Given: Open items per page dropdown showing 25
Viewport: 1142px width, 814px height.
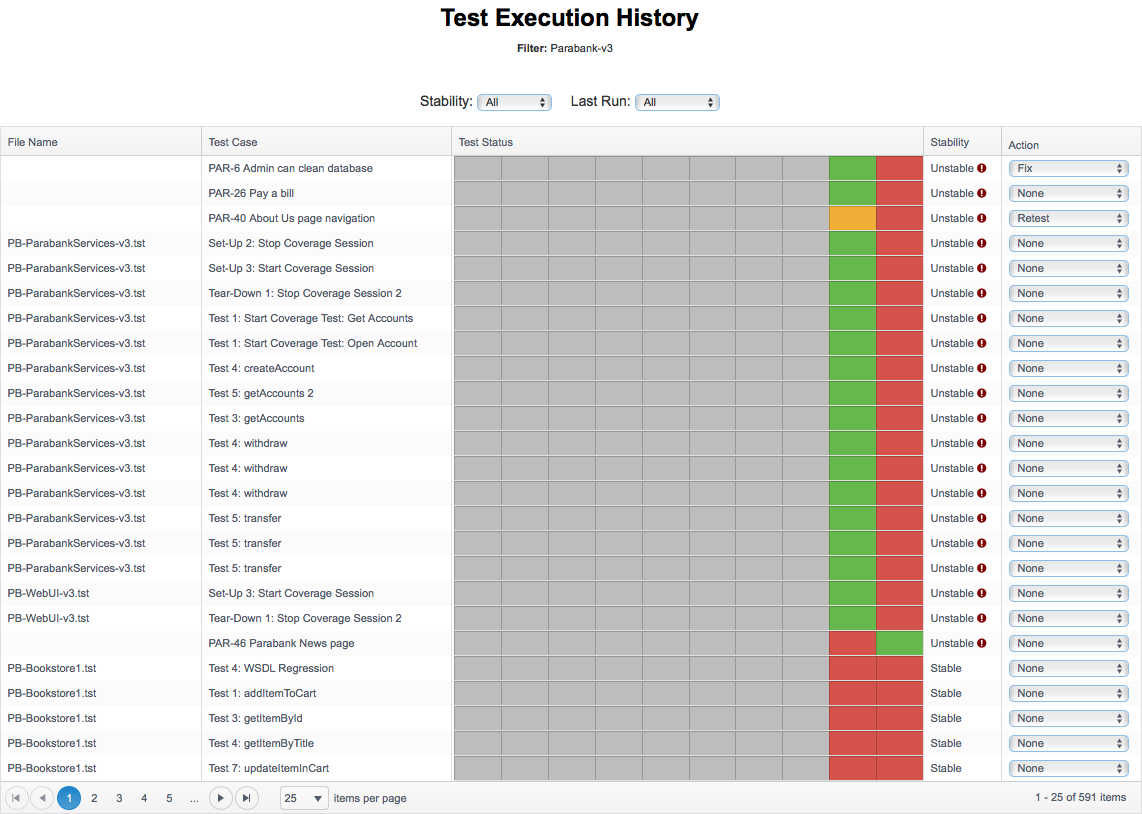Looking at the screenshot, I should tap(304, 798).
